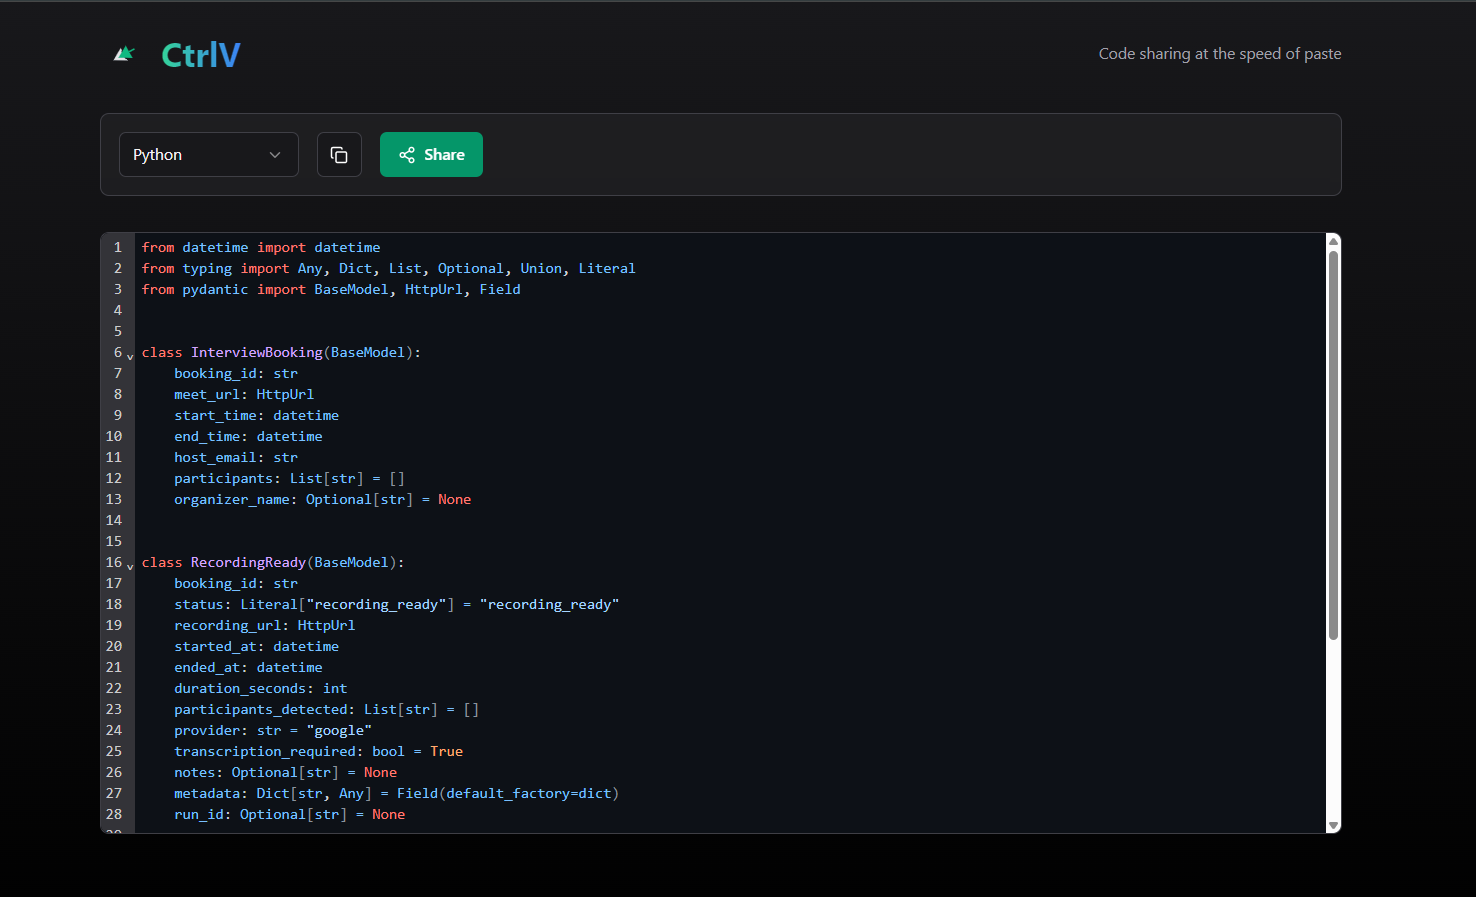1476x897 pixels.
Task: Collapse the RecordingReady class fold arrow
Action: (x=130, y=566)
